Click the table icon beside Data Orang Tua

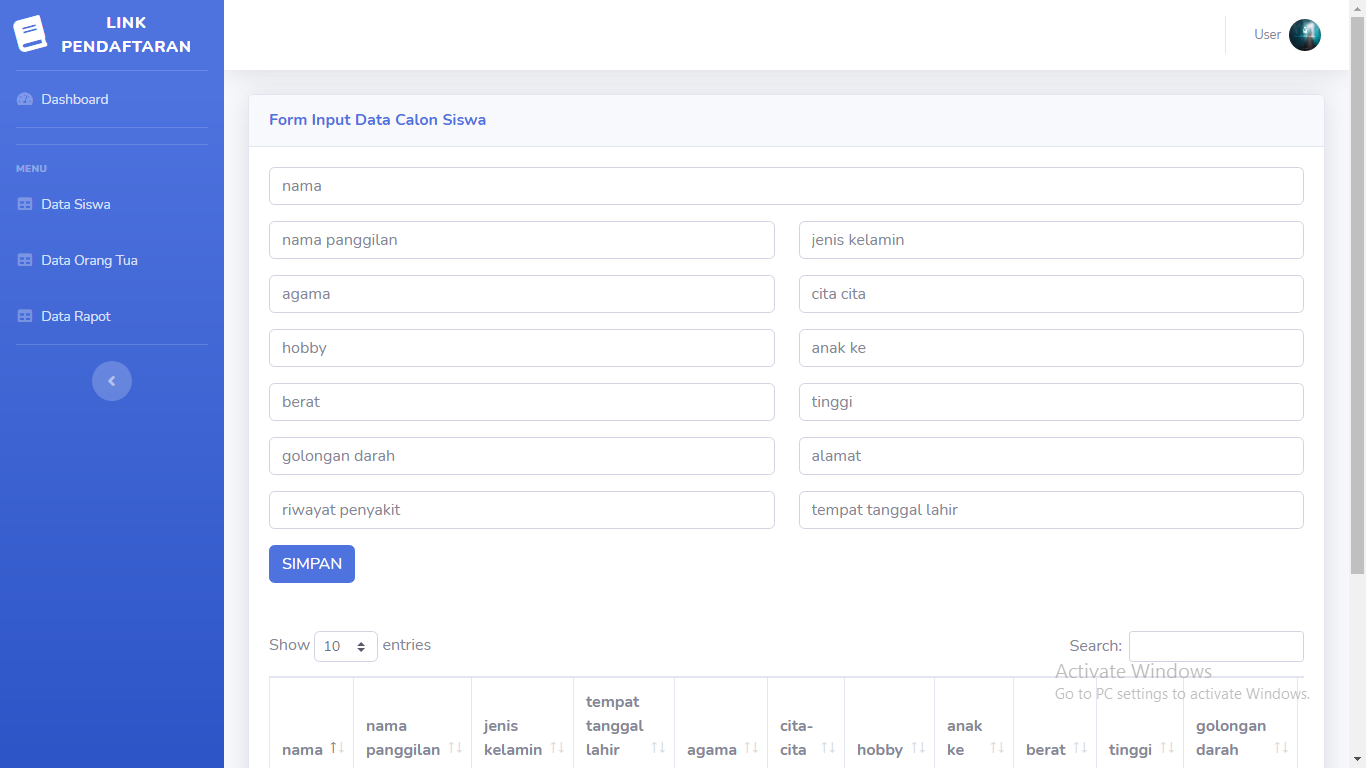click(x=25, y=260)
